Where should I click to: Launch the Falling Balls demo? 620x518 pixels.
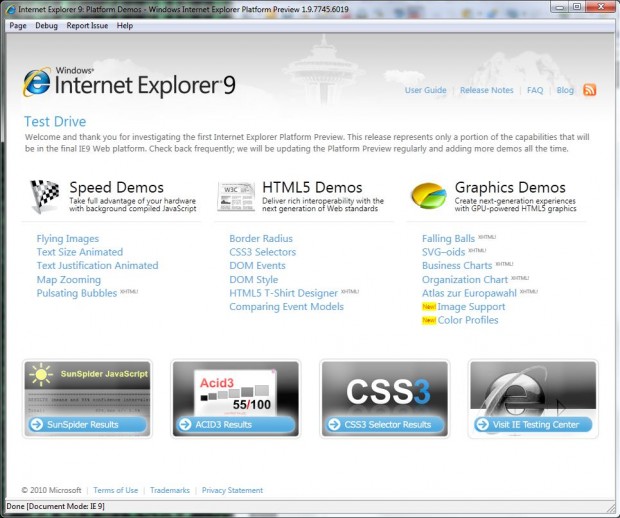tap(448, 239)
